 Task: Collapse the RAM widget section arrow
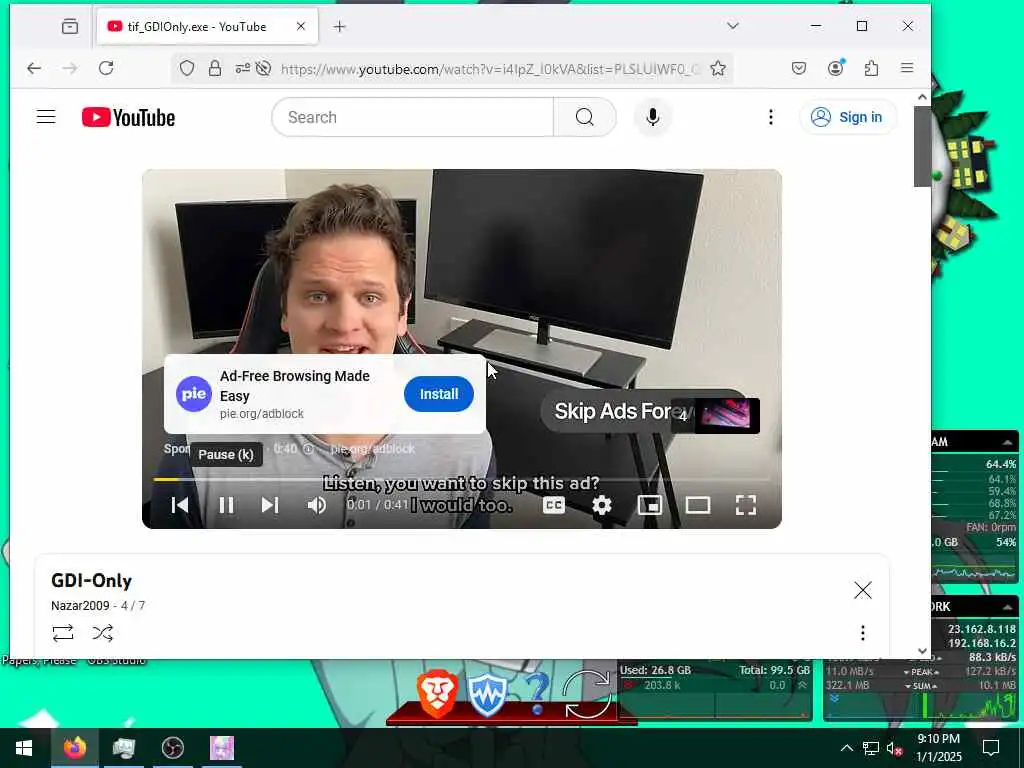tap(1007, 442)
